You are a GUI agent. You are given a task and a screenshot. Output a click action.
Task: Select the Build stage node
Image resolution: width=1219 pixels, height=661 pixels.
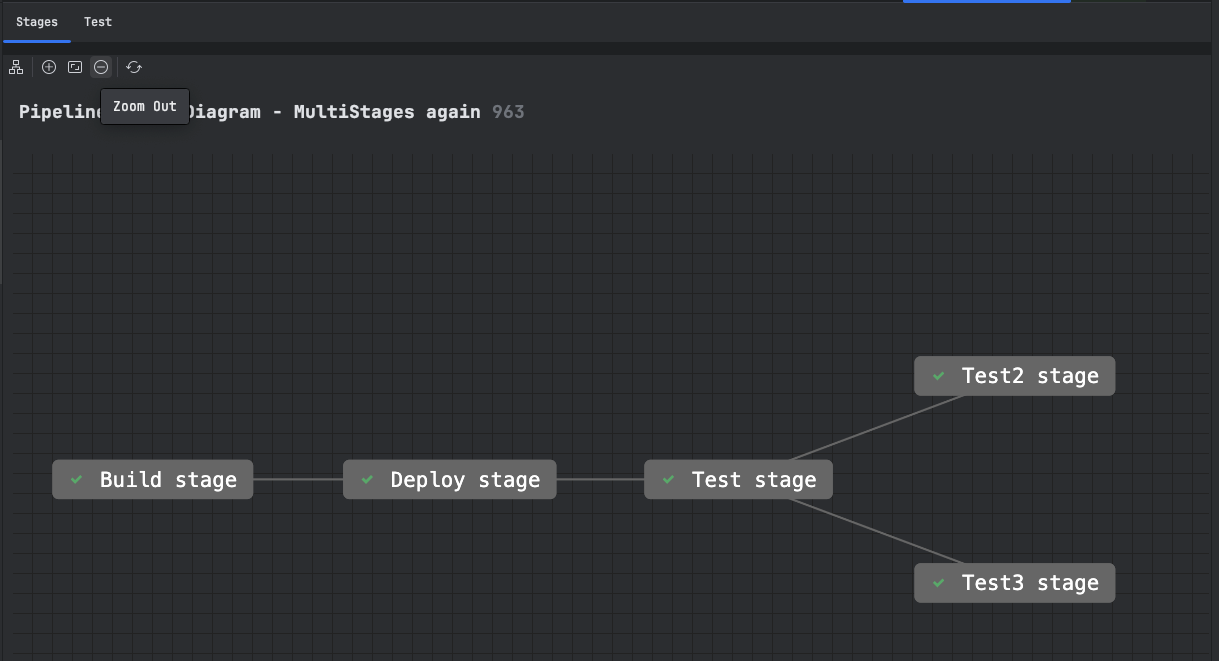click(153, 480)
